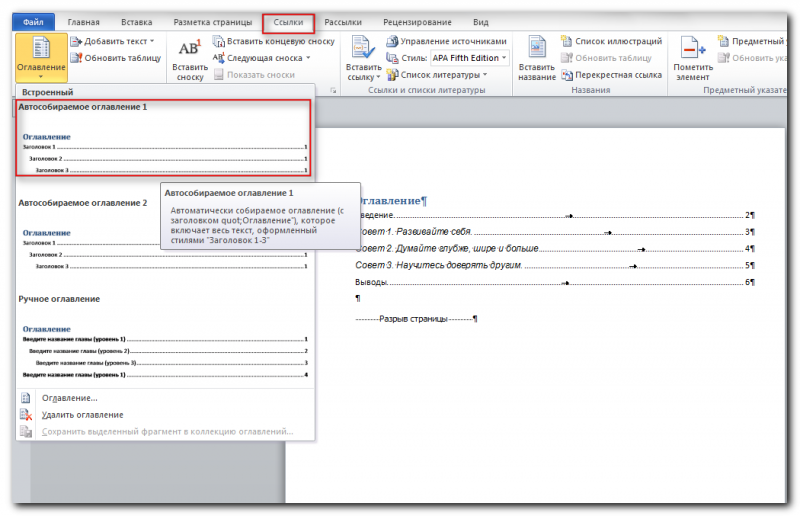Click Обновить таблицу next to Оглавление

pyautogui.click(x=116, y=58)
